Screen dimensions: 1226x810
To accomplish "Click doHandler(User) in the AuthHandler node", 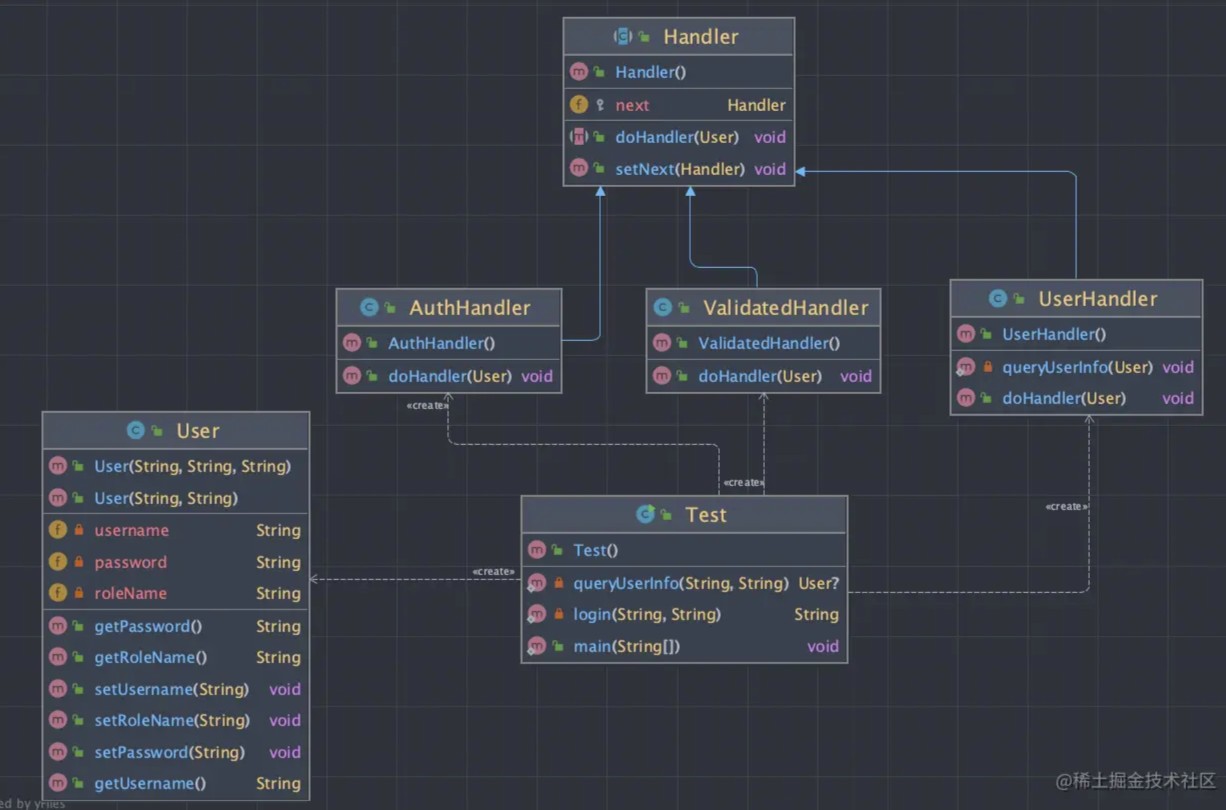I will (x=450, y=376).
